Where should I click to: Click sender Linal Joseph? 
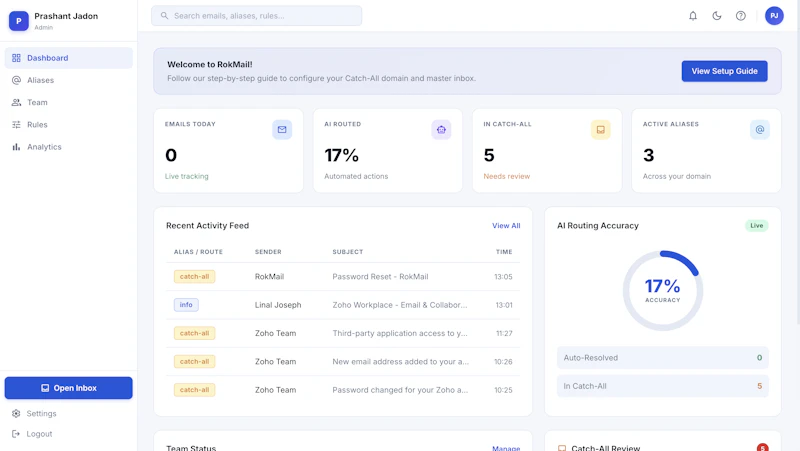click(x=278, y=305)
